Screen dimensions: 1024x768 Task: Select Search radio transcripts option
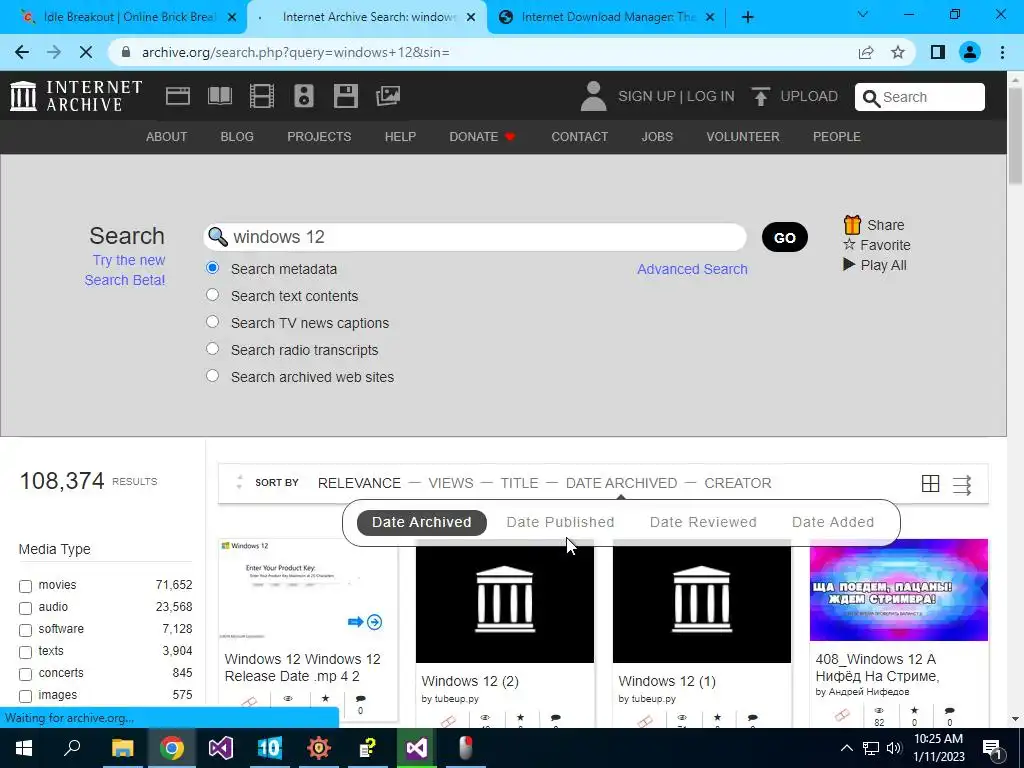pos(212,348)
